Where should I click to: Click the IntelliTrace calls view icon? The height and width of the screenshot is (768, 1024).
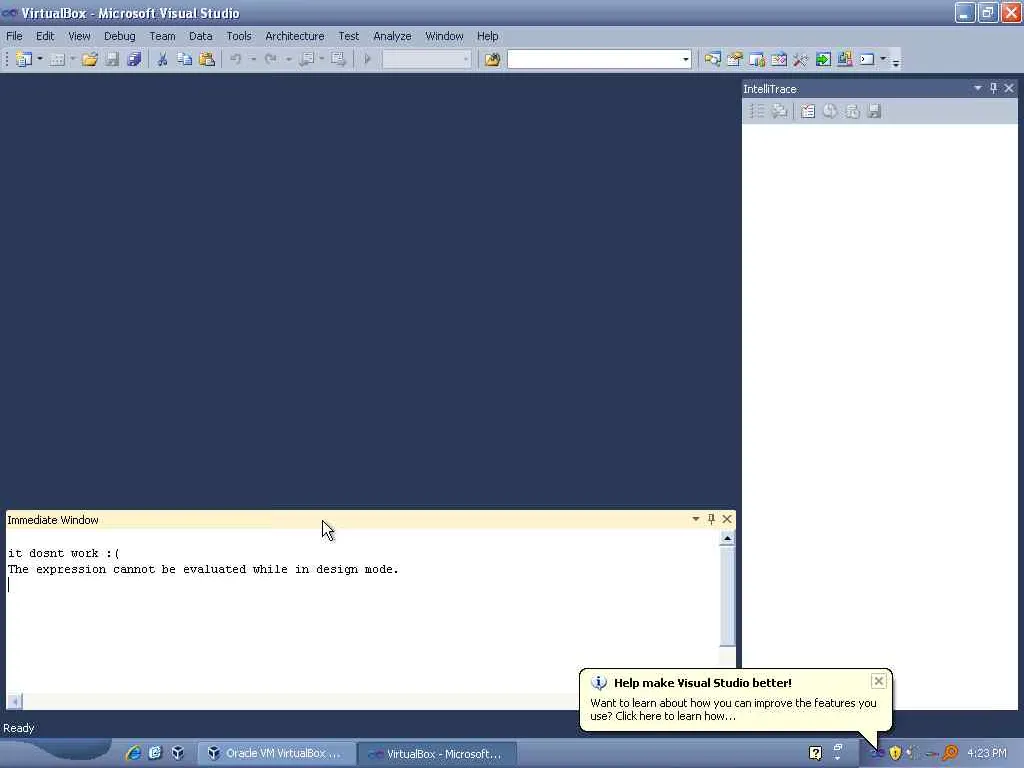[778, 111]
